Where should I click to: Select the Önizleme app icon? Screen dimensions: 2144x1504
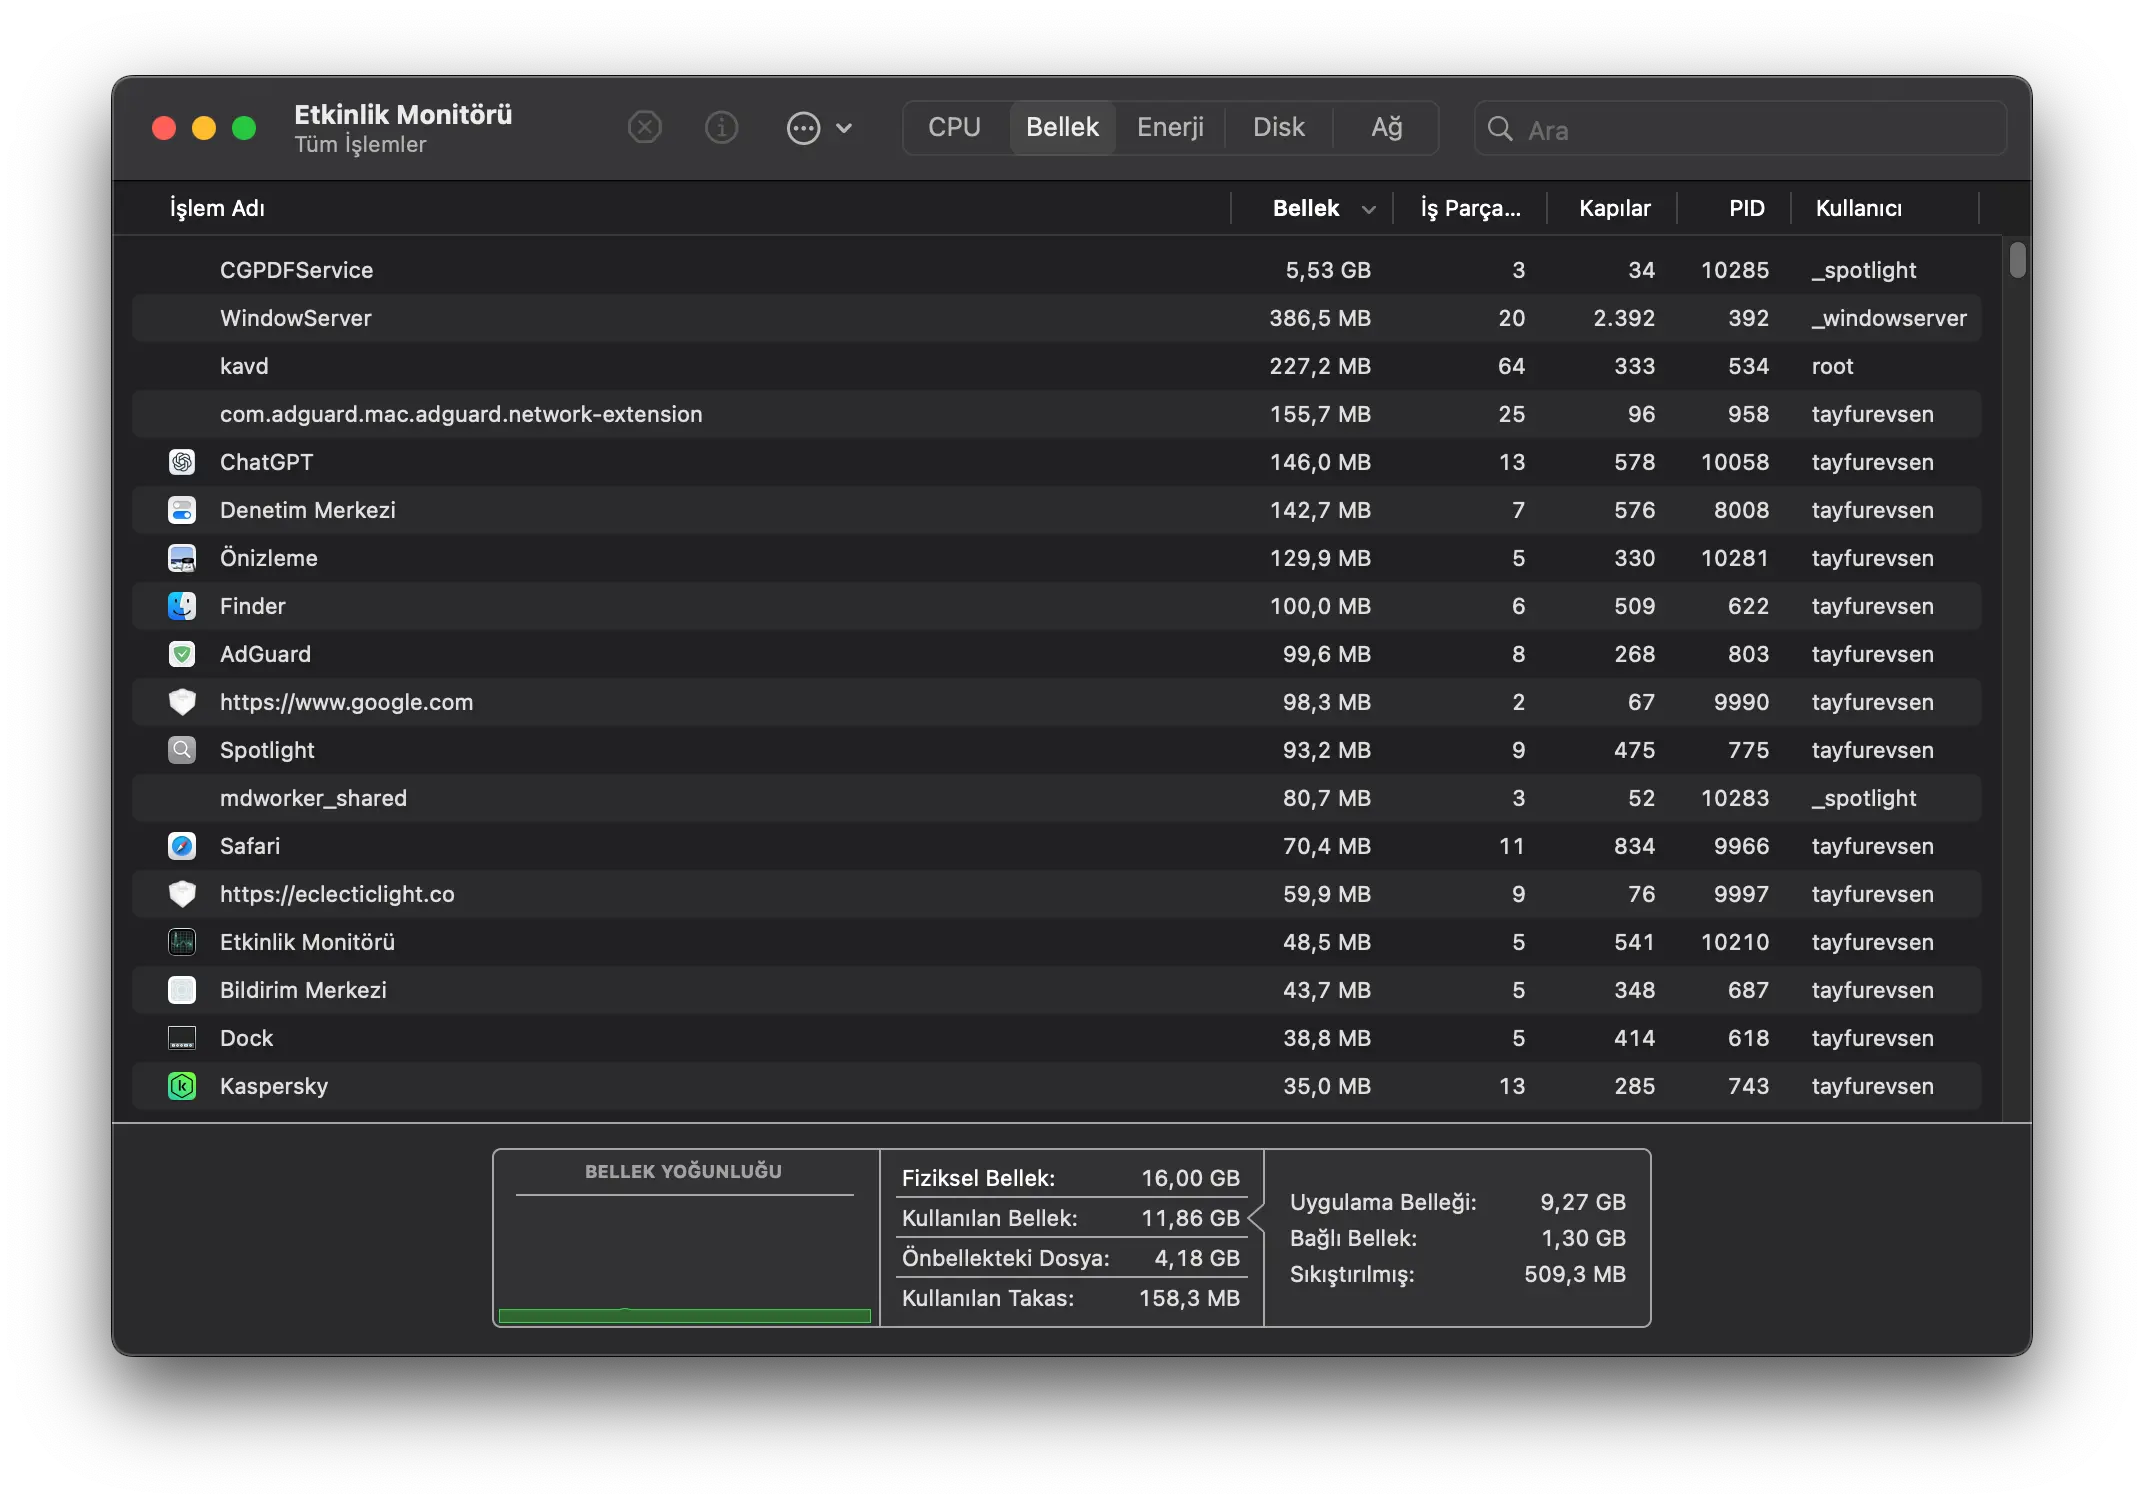[x=182, y=558]
